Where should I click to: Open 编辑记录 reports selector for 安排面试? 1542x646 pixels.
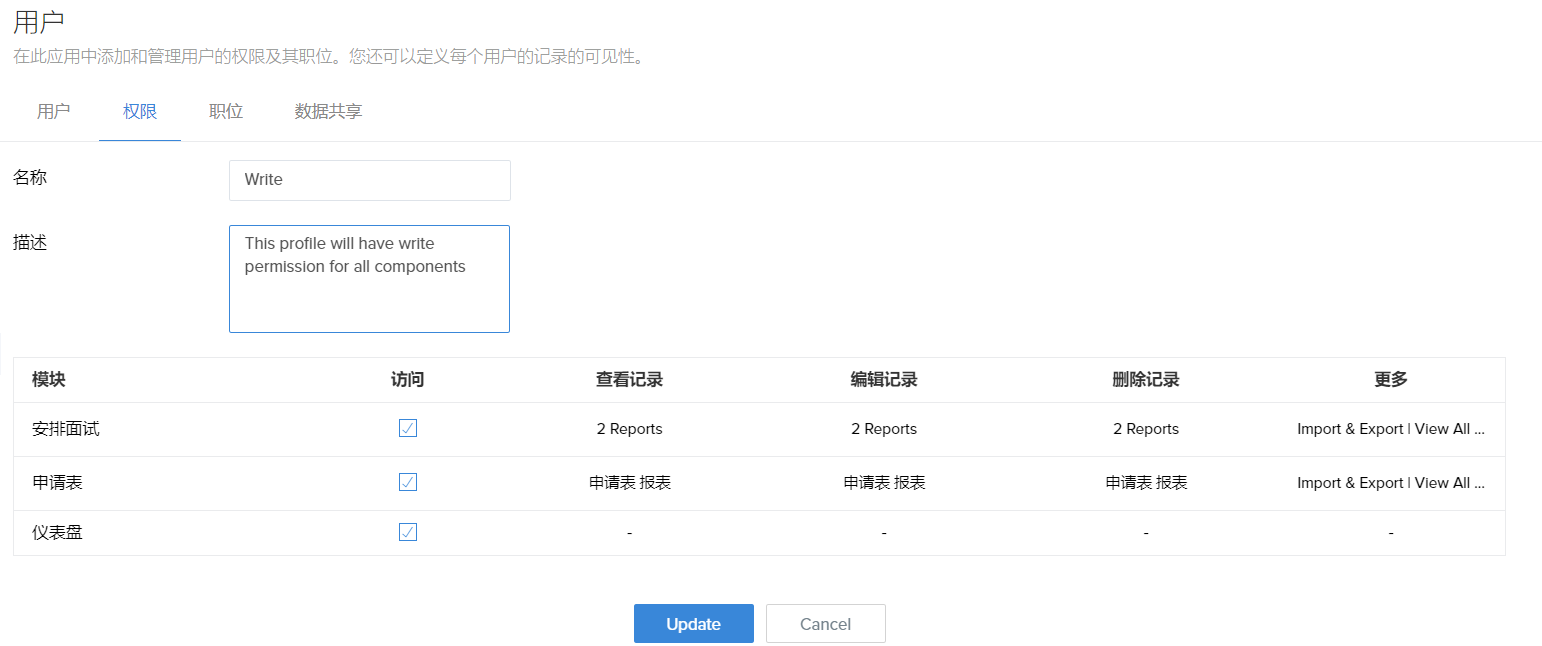pyautogui.click(x=884, y=429)
